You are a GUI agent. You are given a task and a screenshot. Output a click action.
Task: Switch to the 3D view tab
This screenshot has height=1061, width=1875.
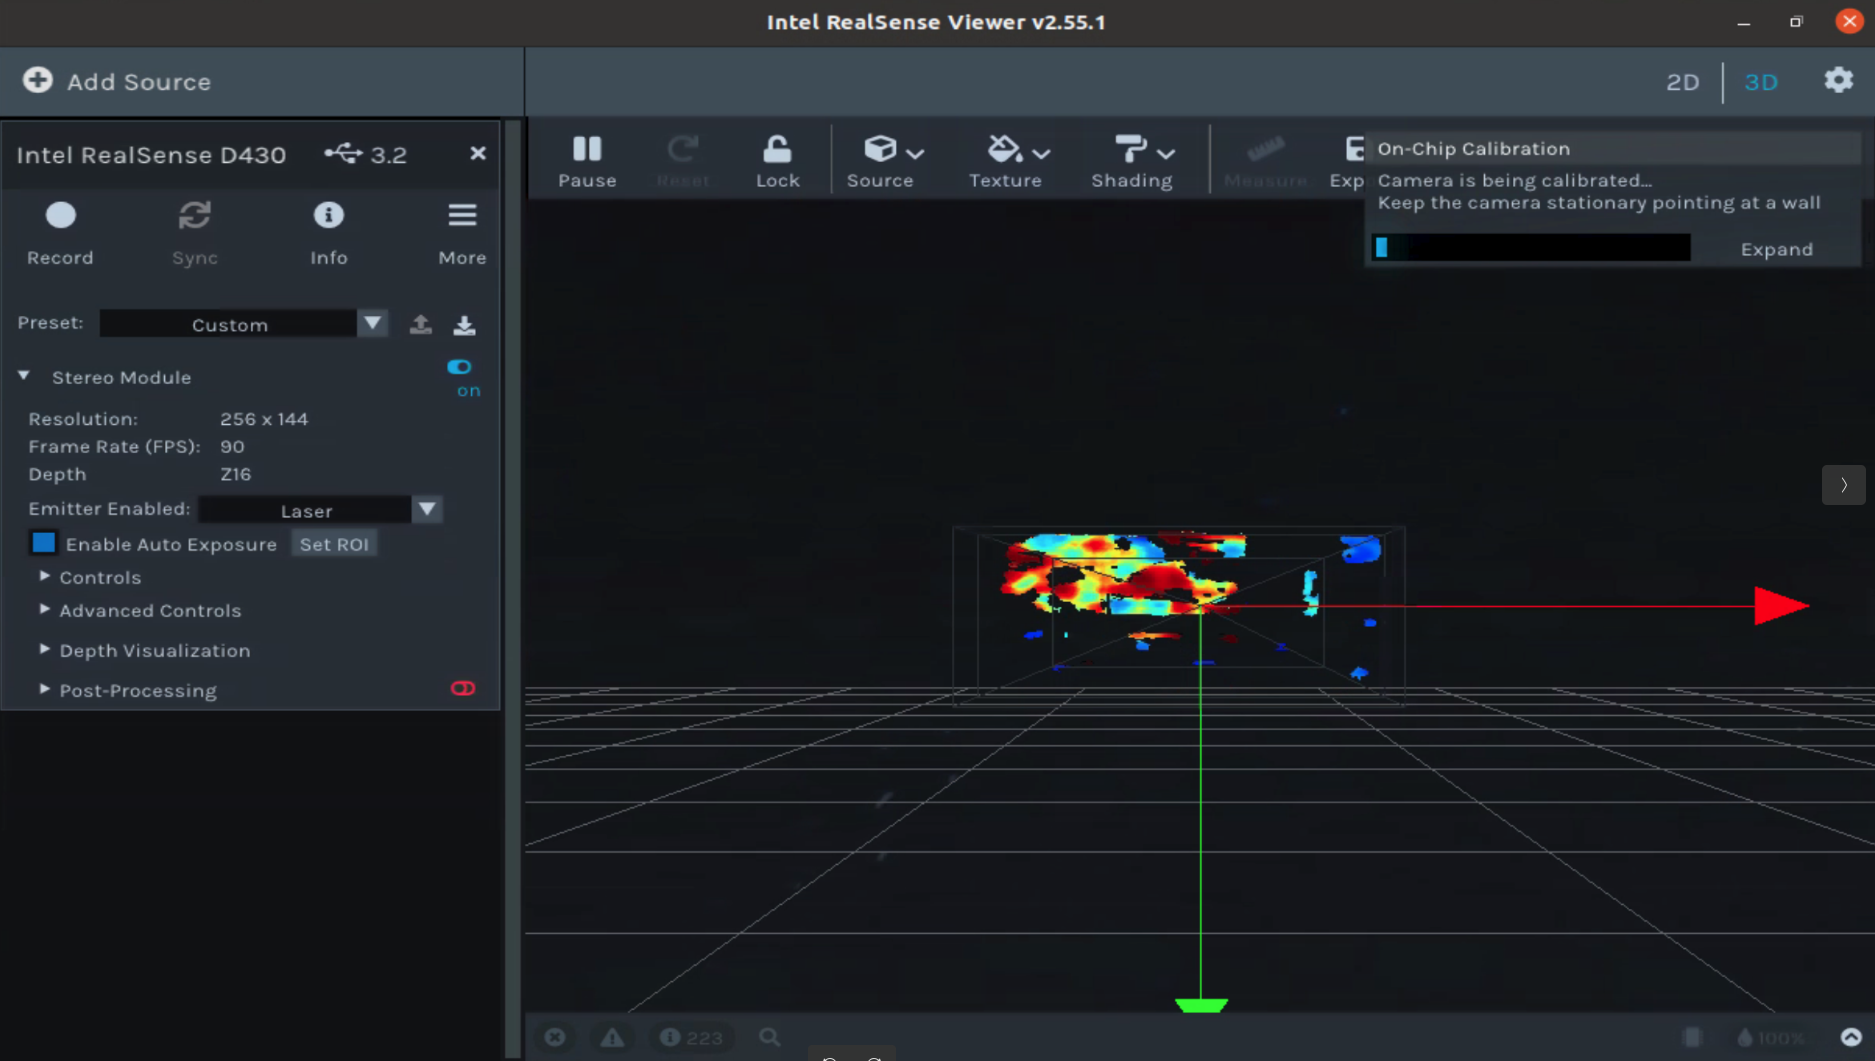1761,82
